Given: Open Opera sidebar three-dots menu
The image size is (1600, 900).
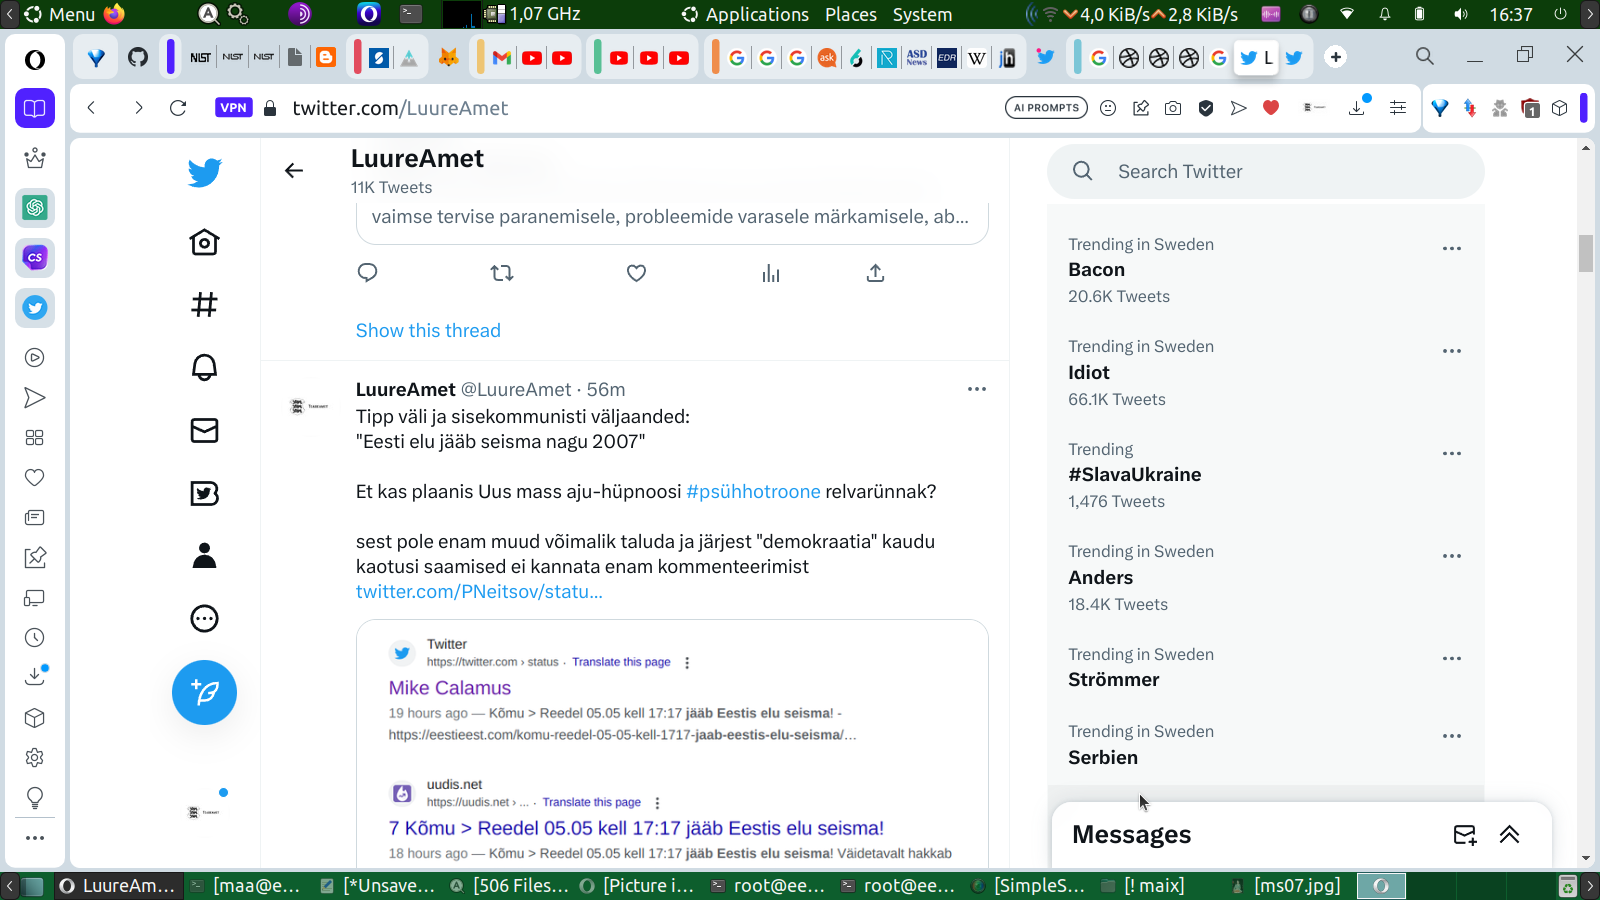Looking at the screenshot, I should (35, 838).
